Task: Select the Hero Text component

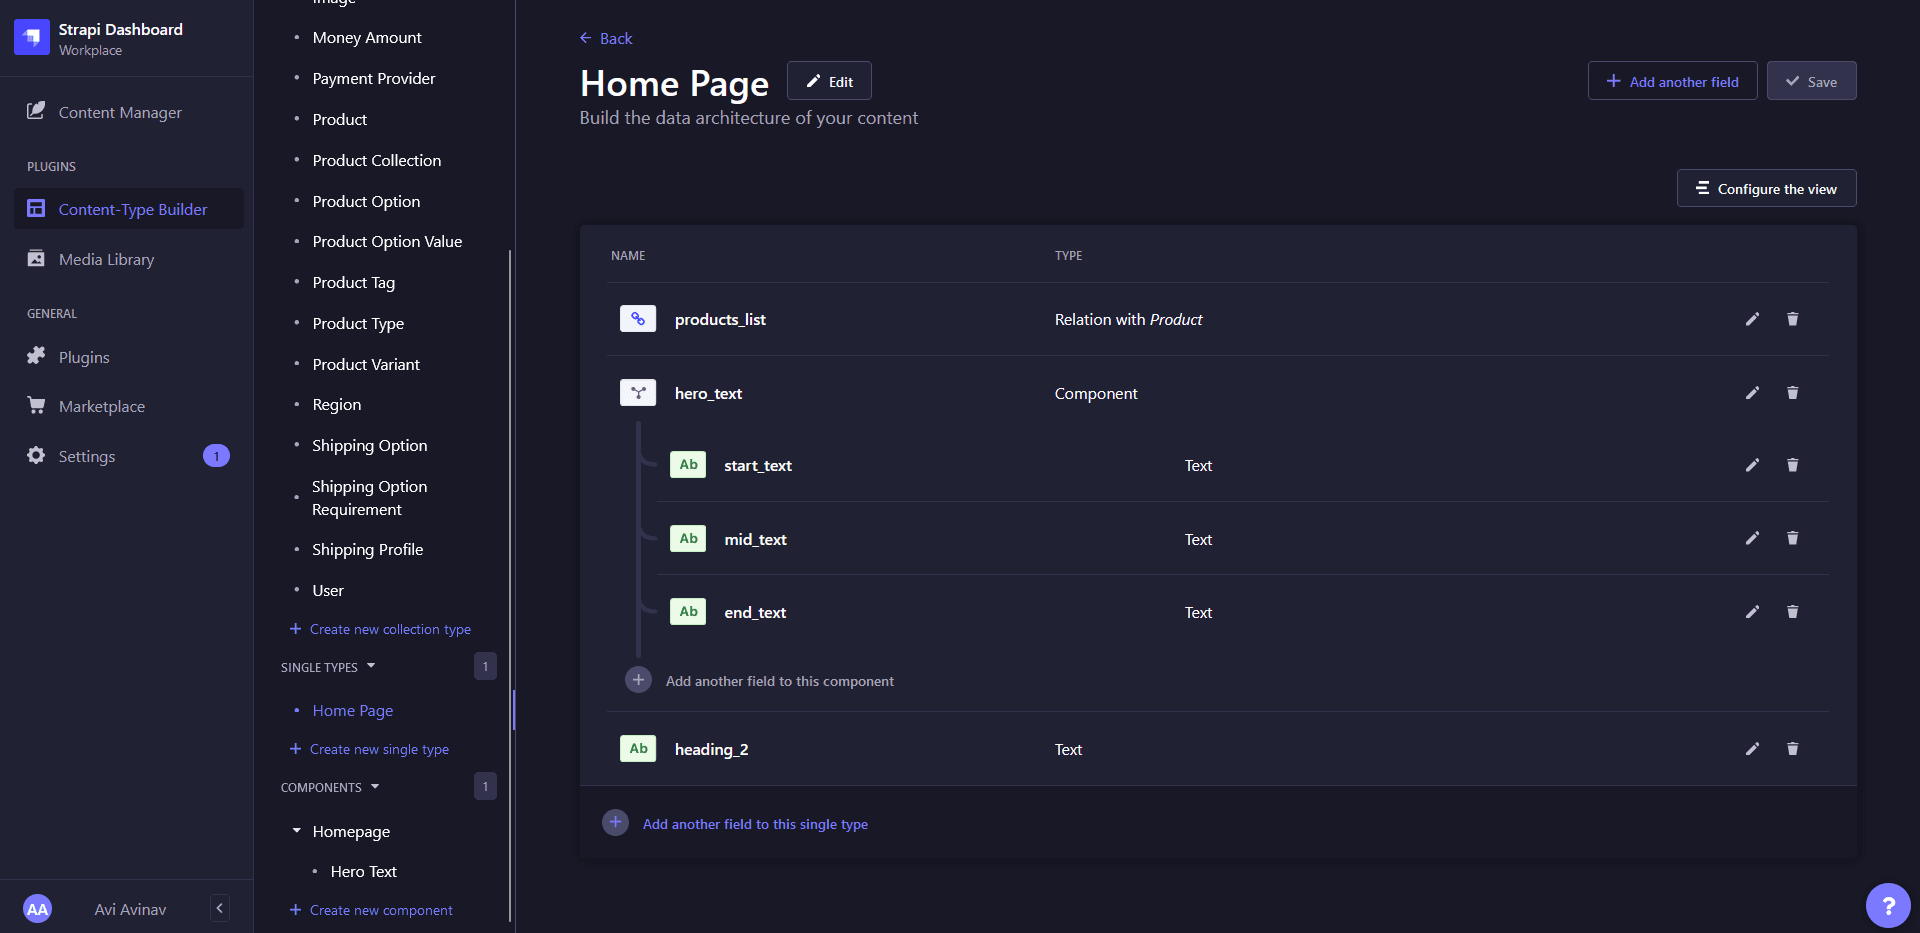Action: (363, 871)
